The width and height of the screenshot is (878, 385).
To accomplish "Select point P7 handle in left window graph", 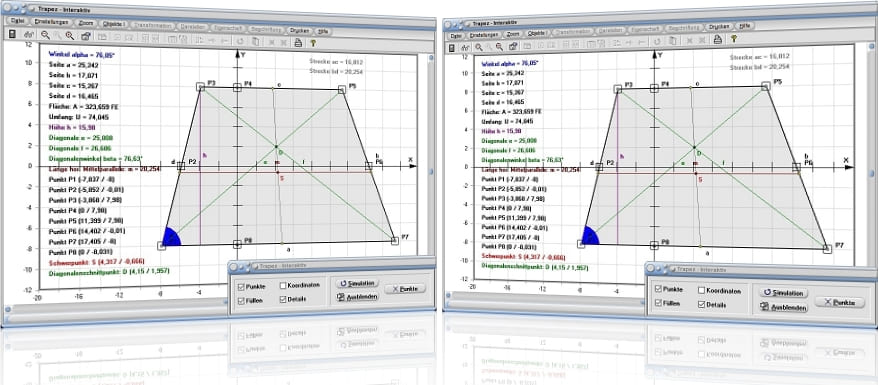I will (395, 241).
